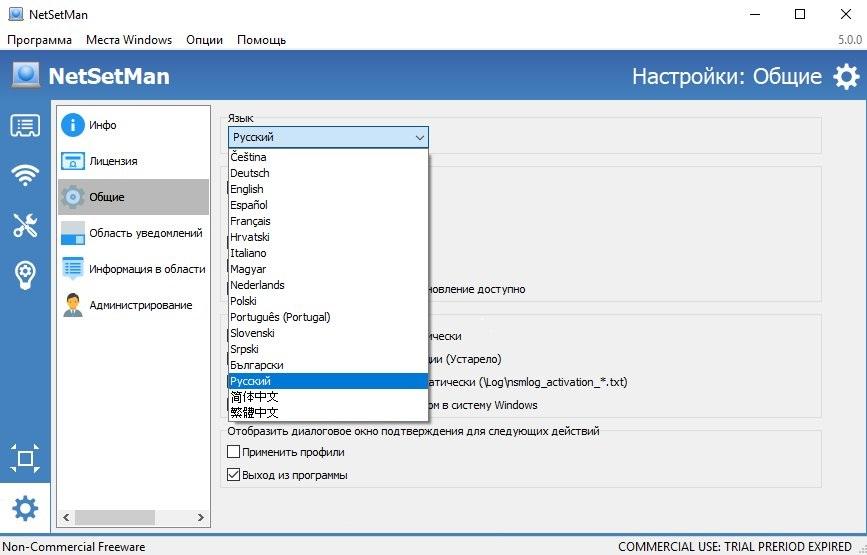
Task: Open the Программа menu
Action: click(x=40, y=40)
